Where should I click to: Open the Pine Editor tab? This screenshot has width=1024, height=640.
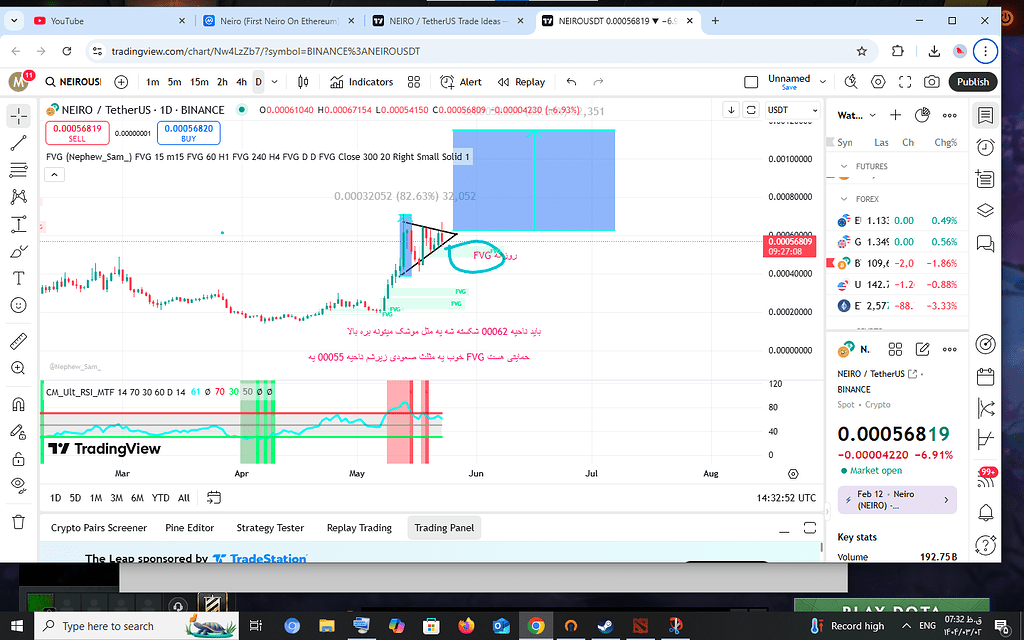(x=189, y=528)
